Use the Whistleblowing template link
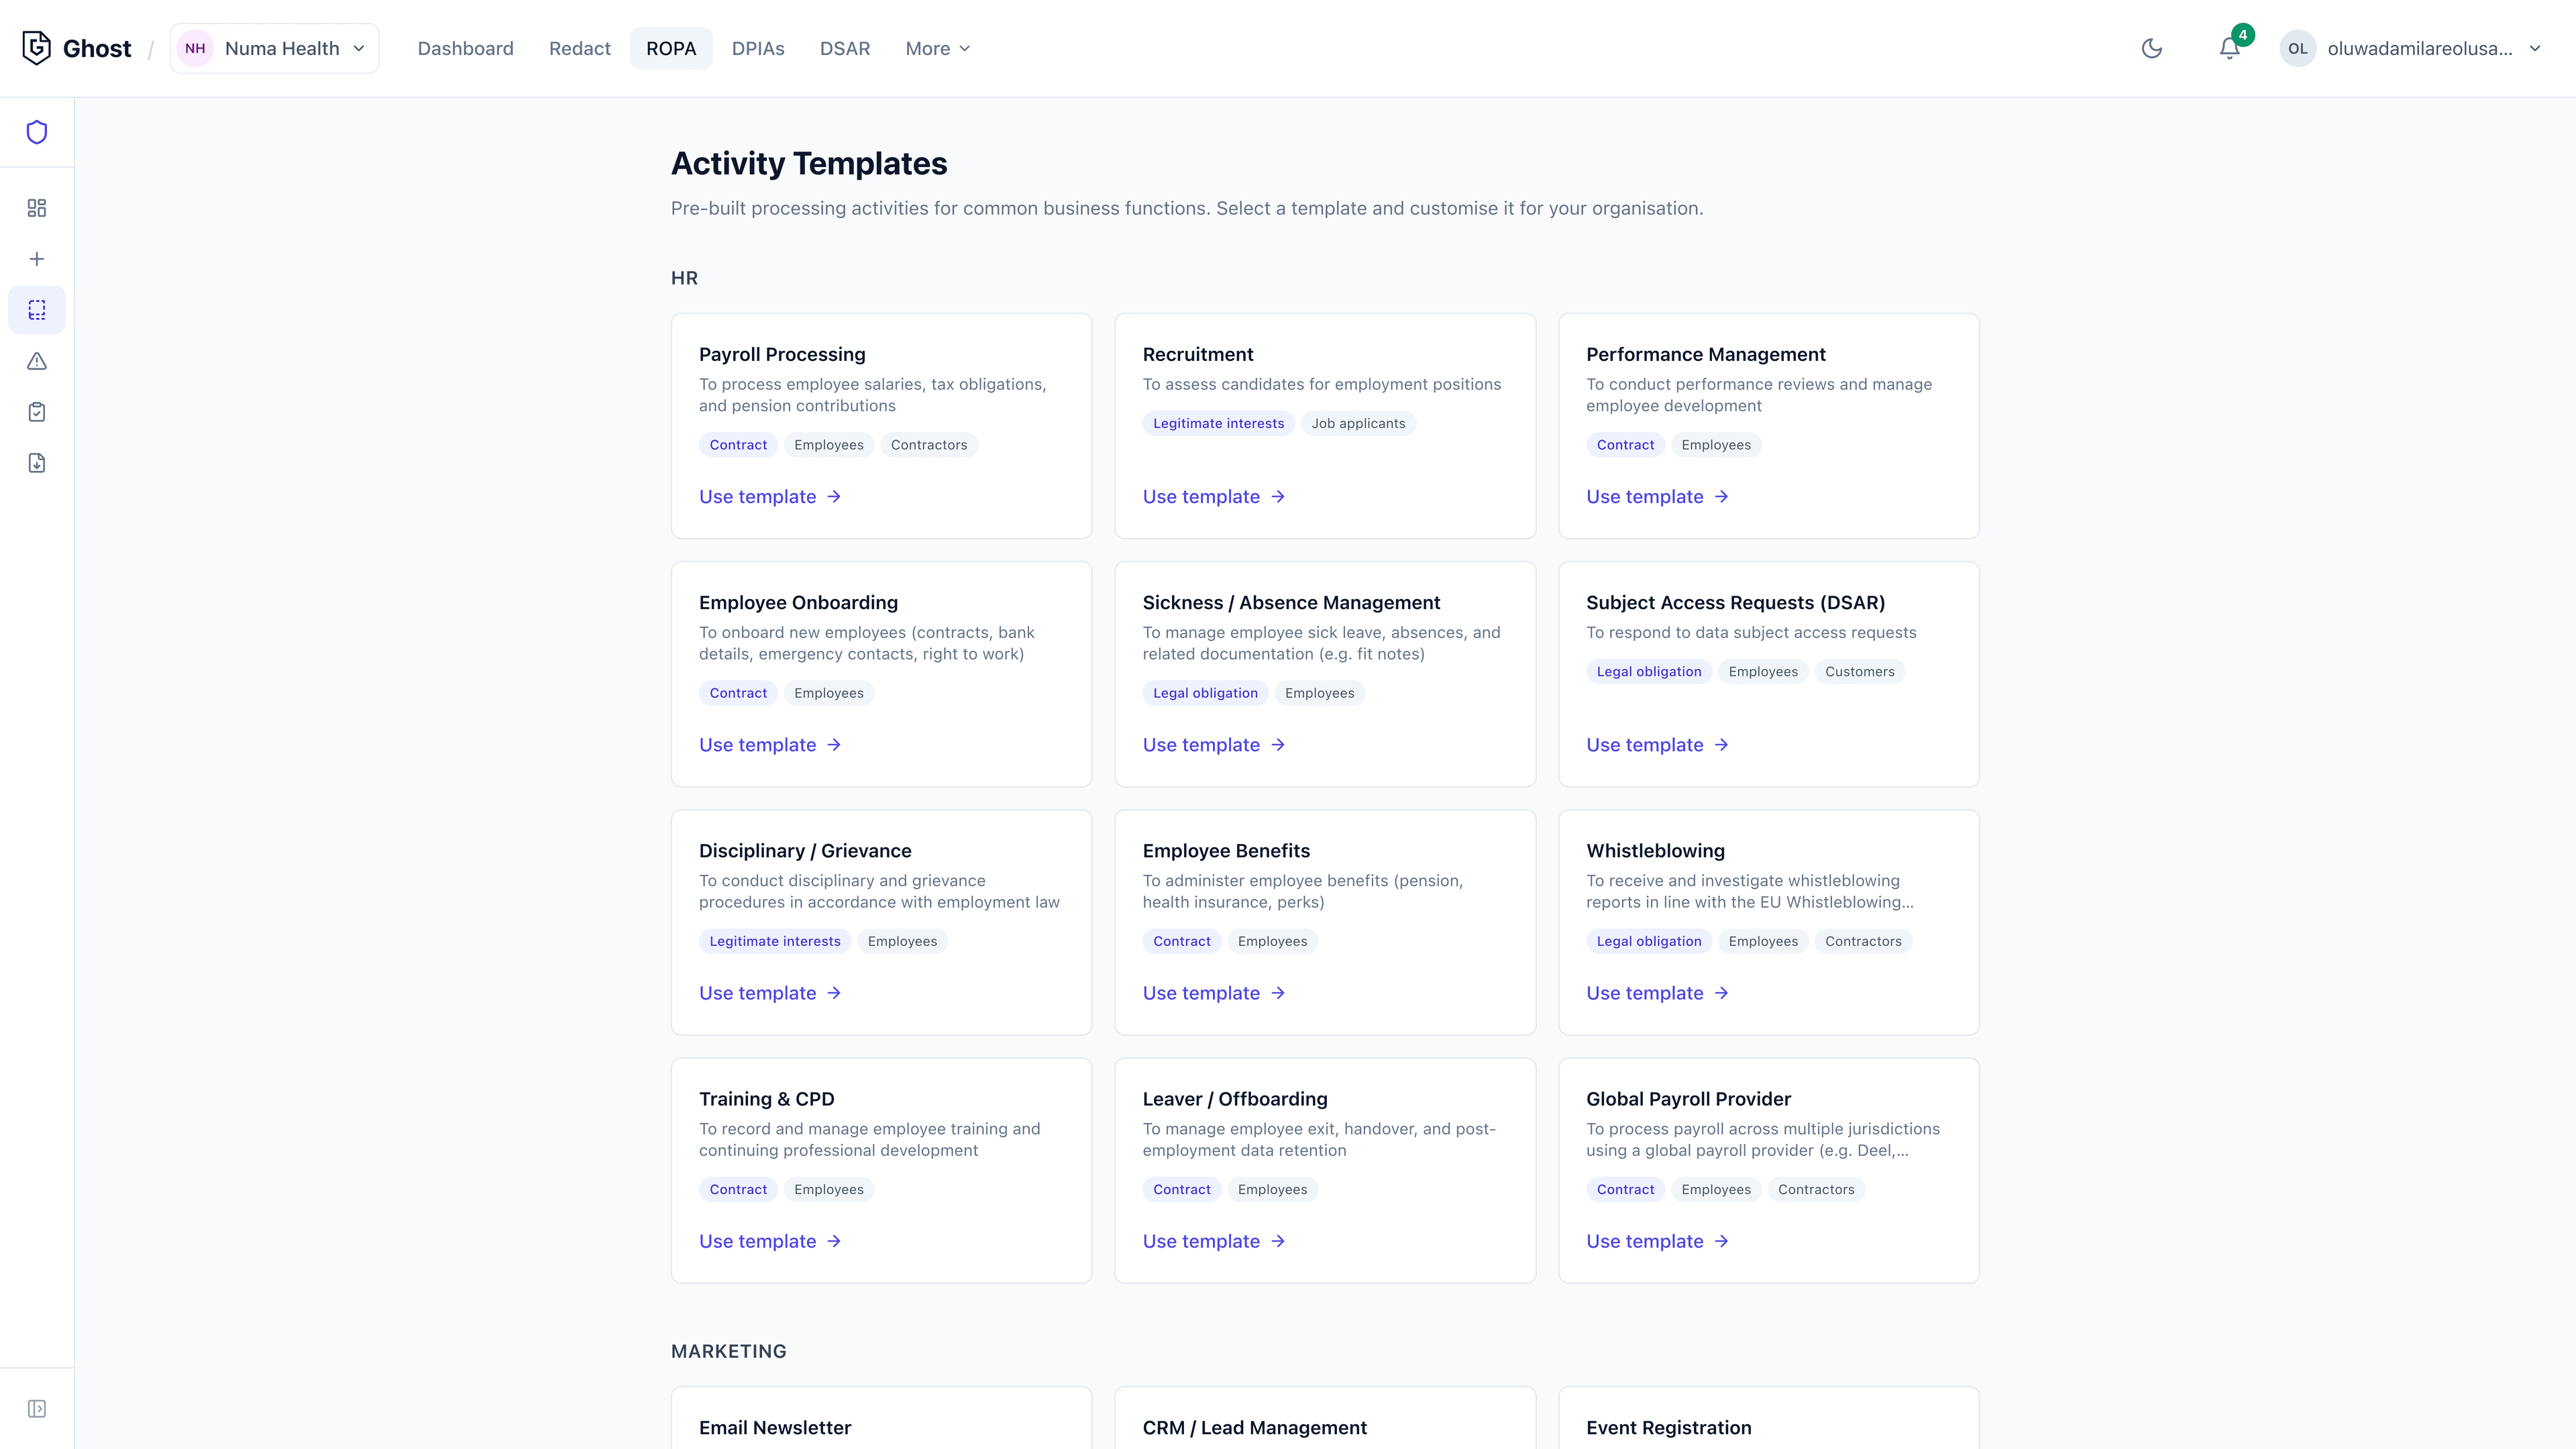The width and height of the screenshot is (2576, 1449). (1658, 993)
